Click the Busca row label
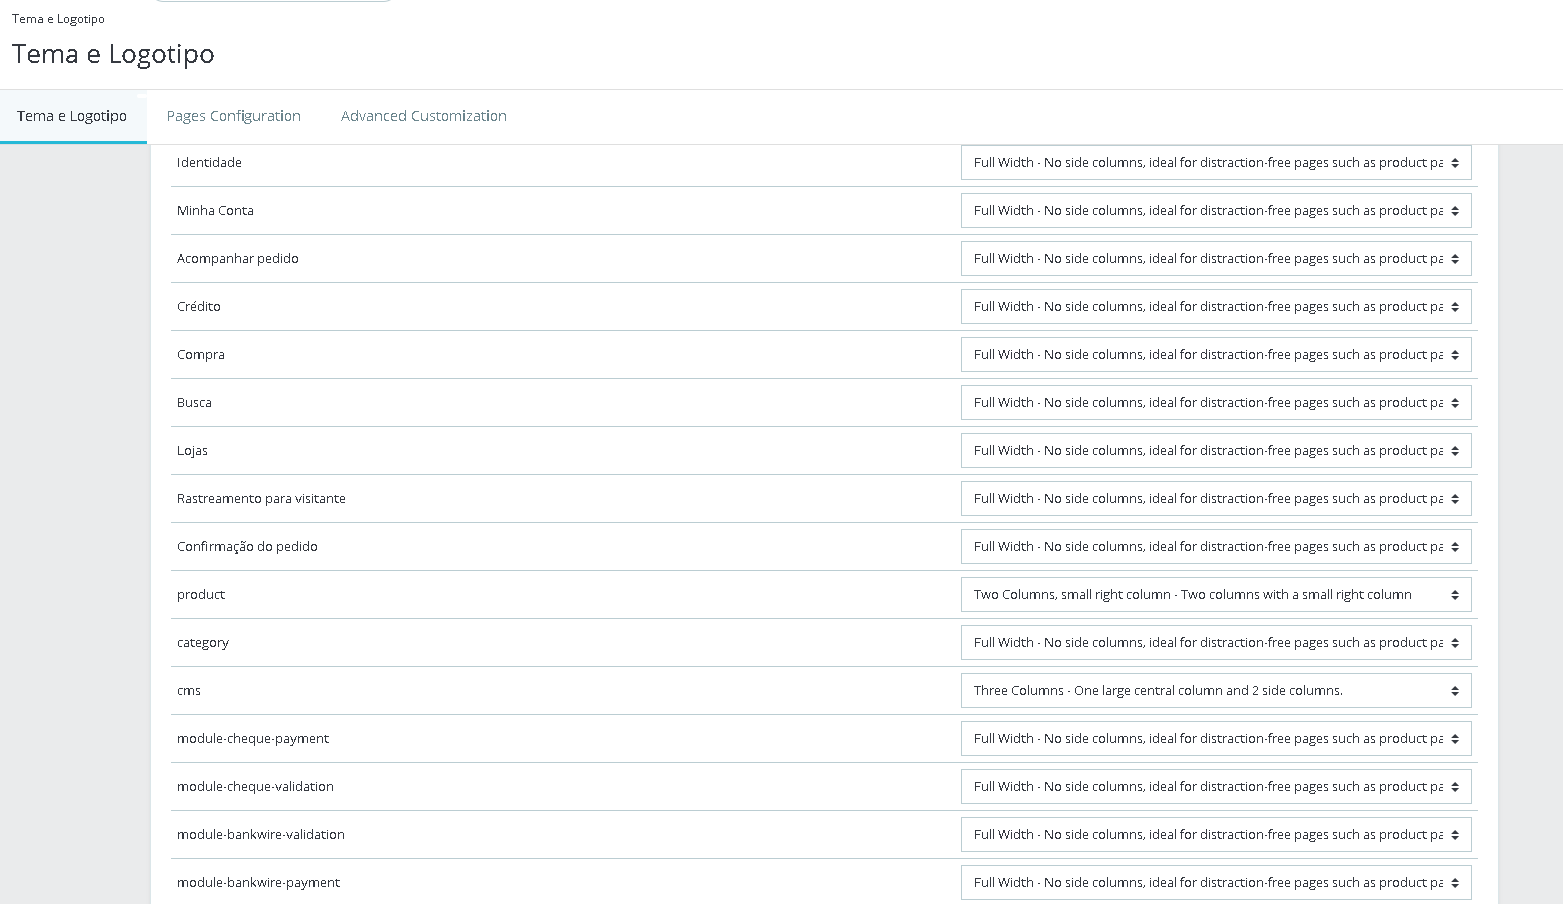Viewport: 1563px width, 904px height. [x=194, y=403]
